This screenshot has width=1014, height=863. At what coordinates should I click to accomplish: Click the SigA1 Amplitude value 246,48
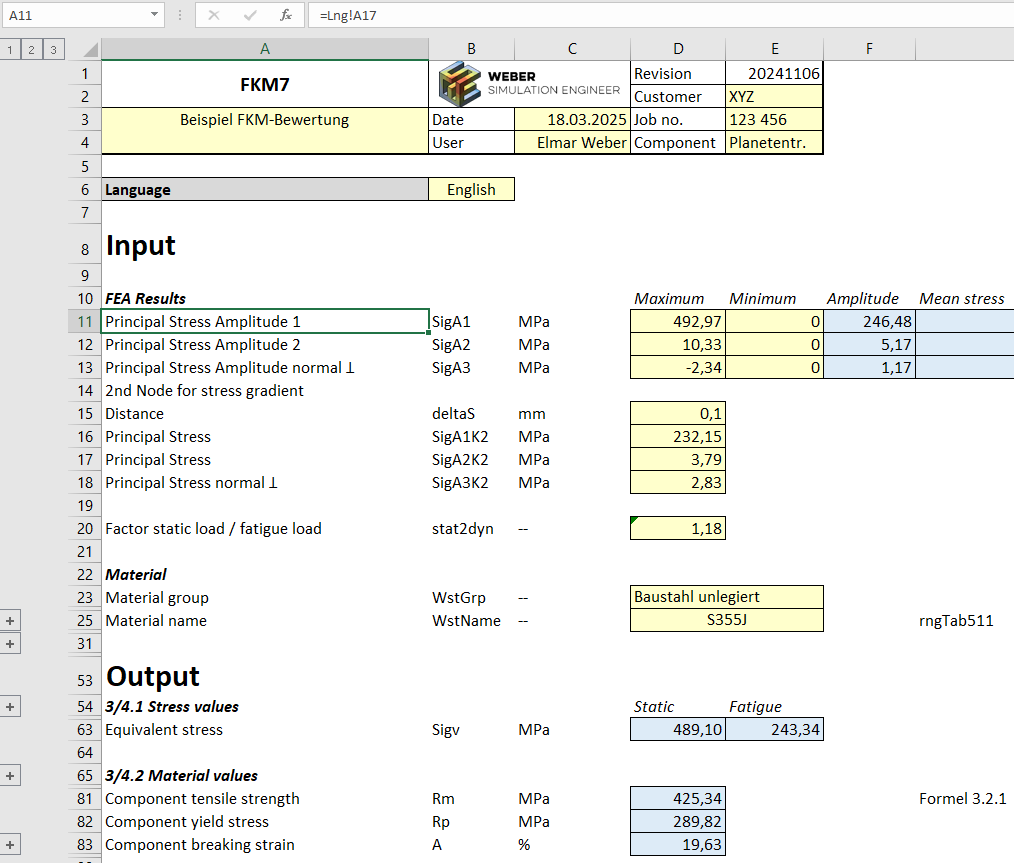coord(869,322)
